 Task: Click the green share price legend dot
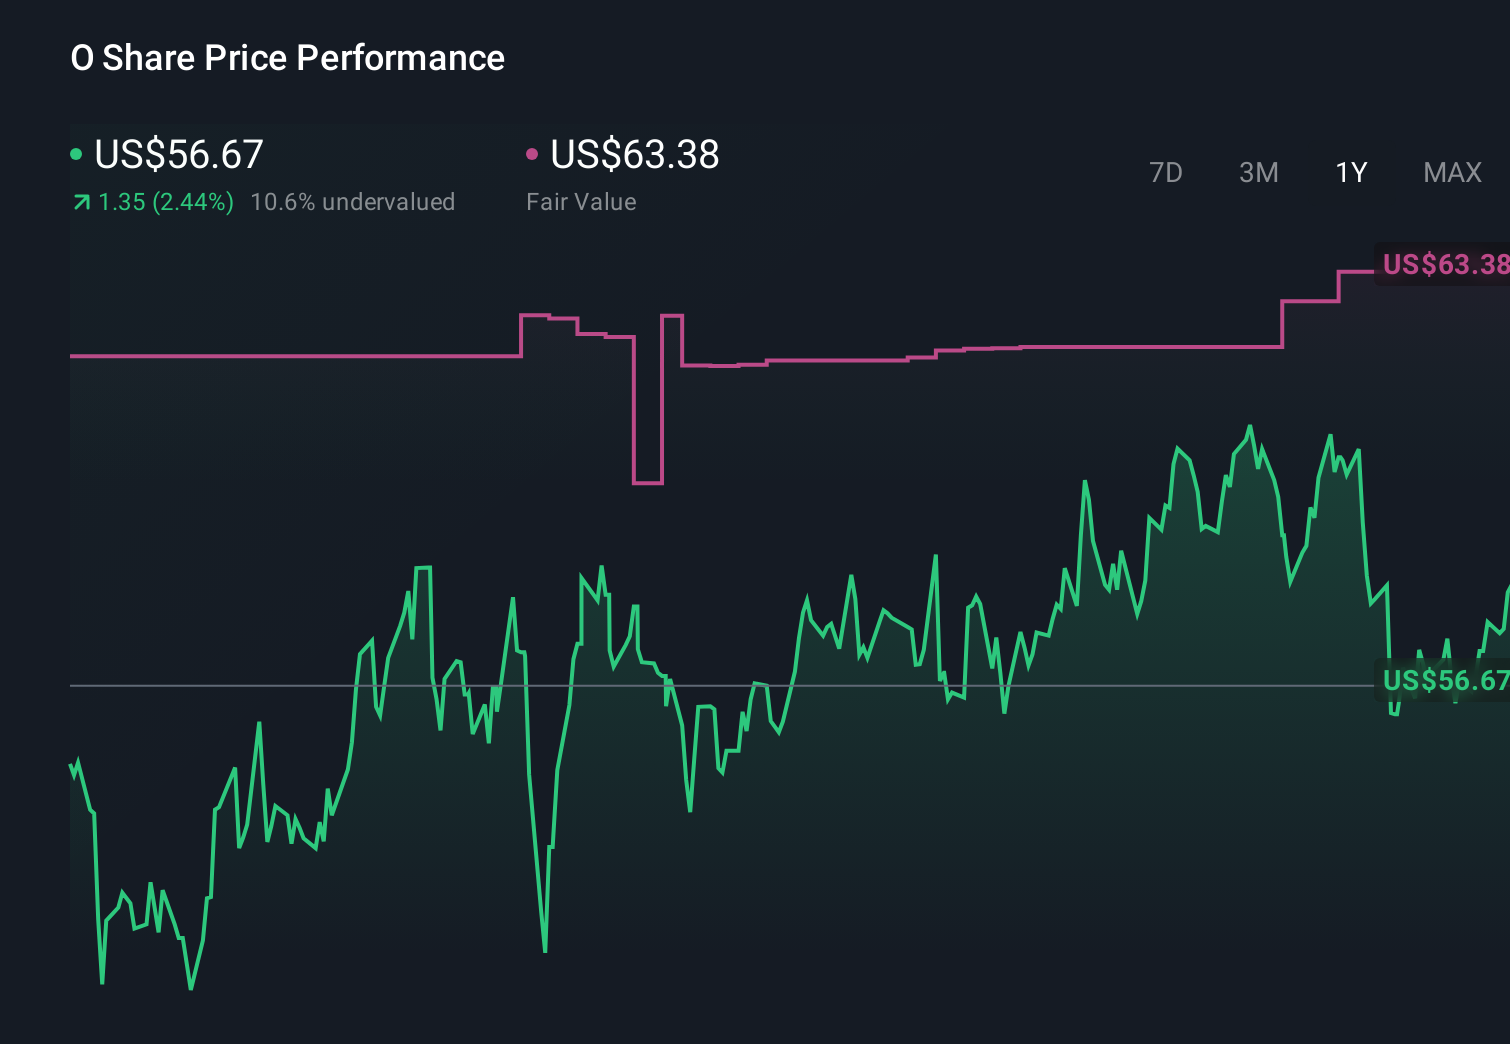76,154
